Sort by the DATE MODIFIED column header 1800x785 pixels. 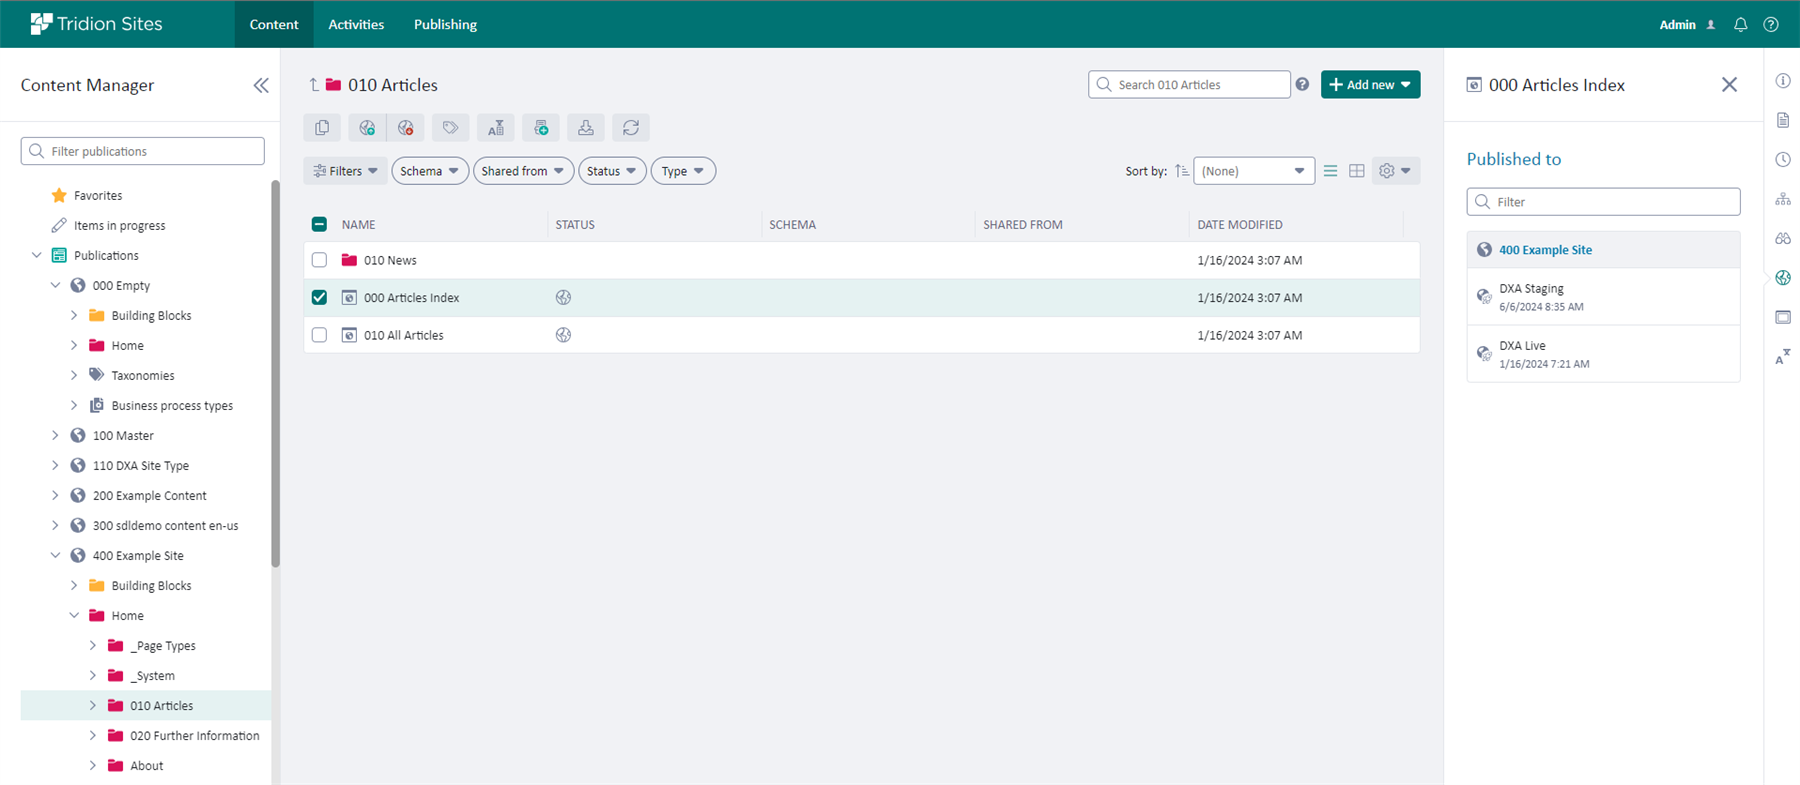pyautogui.click(x=1240, y=225)
